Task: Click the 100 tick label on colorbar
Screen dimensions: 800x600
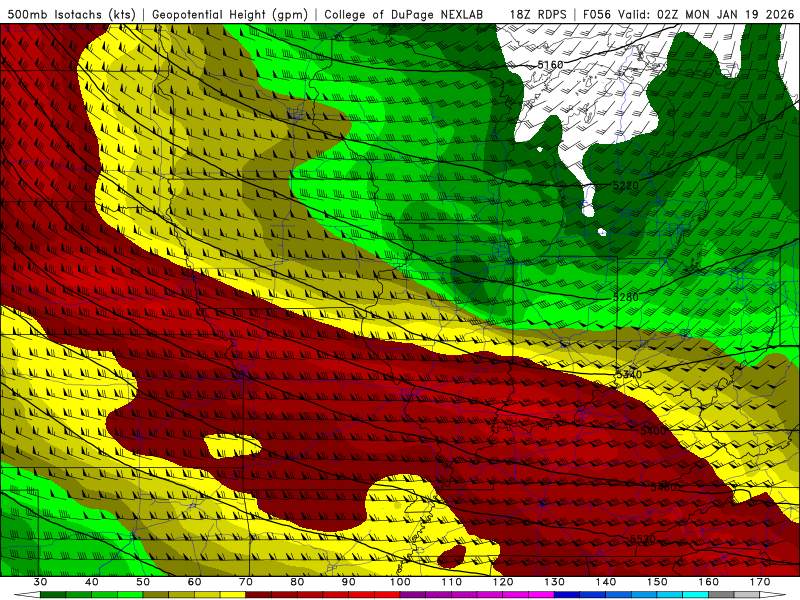Action: pyautogui.click(x=400, y=582)
